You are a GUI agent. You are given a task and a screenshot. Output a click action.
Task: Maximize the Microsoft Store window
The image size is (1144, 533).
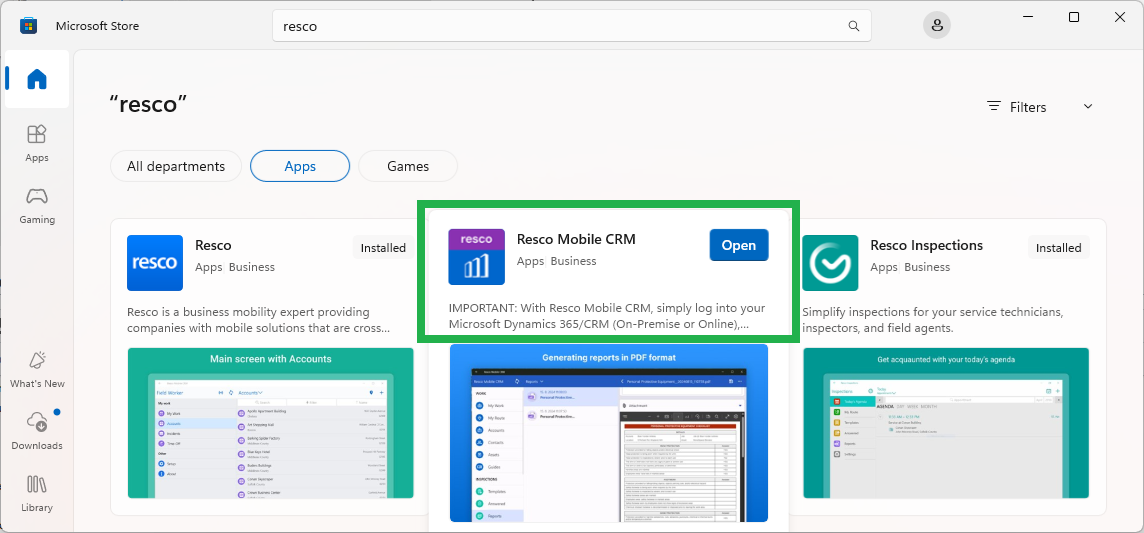(1074, 17)
